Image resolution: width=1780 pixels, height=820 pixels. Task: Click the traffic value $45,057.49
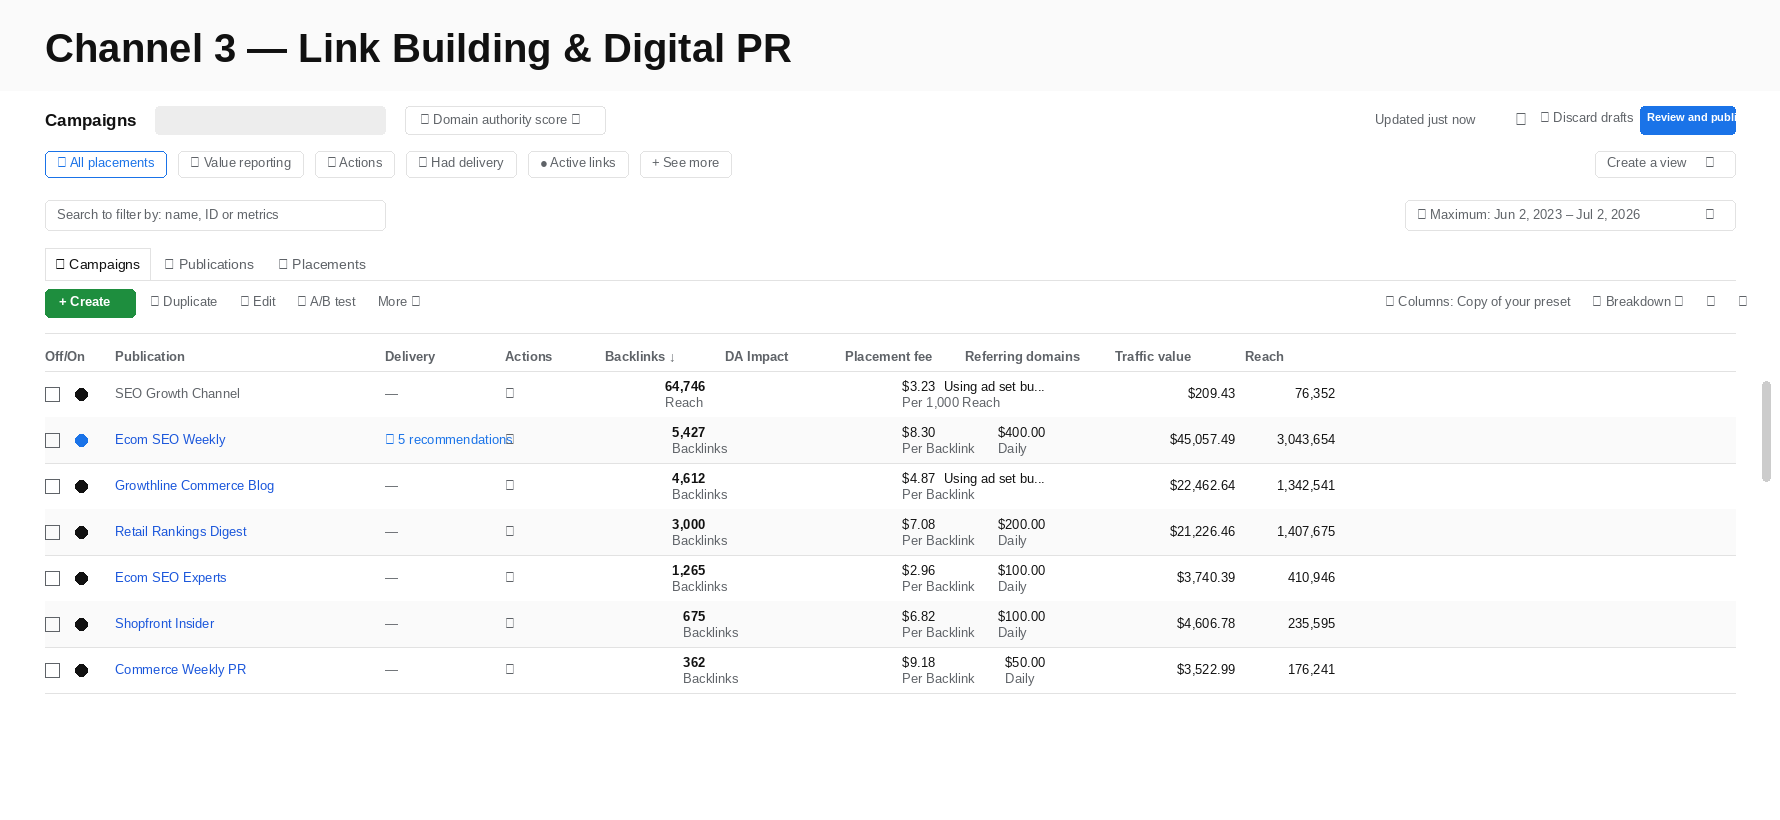(1202, 440)
